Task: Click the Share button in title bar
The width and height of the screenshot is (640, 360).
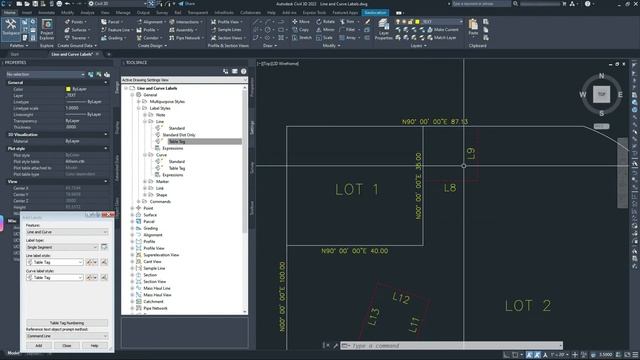Action: point(187,4)
